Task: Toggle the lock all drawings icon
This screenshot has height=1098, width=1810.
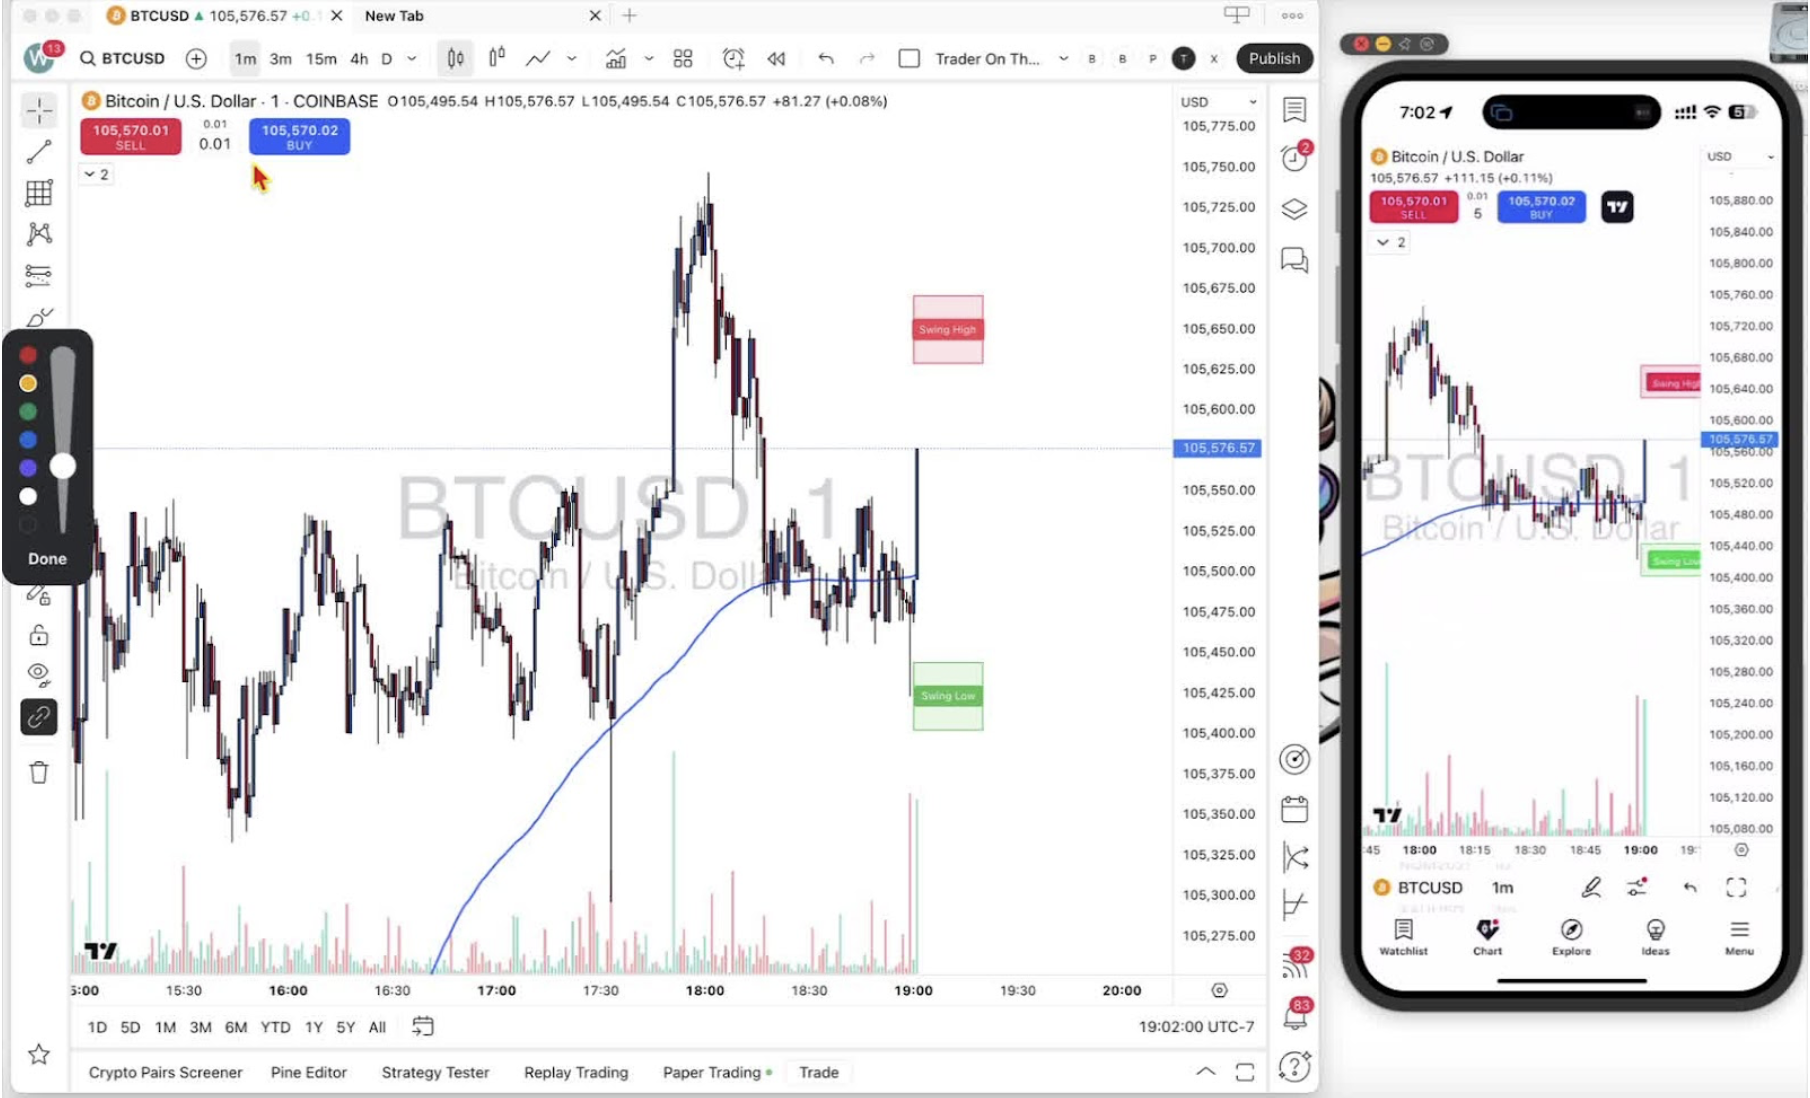Action: [x=39, y=635]
